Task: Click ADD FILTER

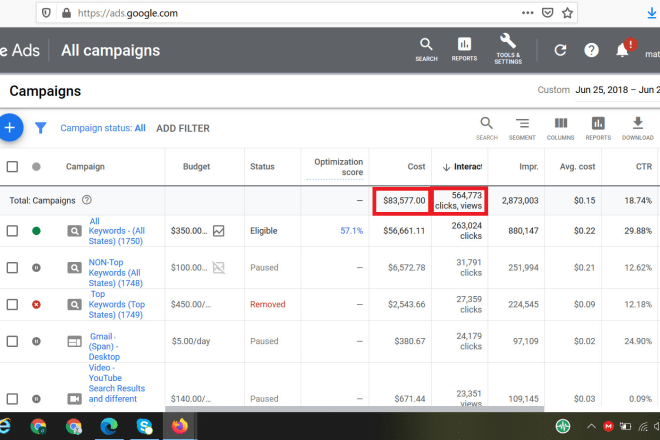Action: click(183, 128)
